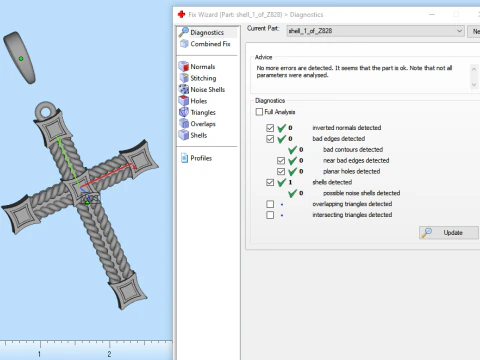This screenshot has height=360, width=480.
Task: Click the green check beside inverted normals
Action: point(282,128)
